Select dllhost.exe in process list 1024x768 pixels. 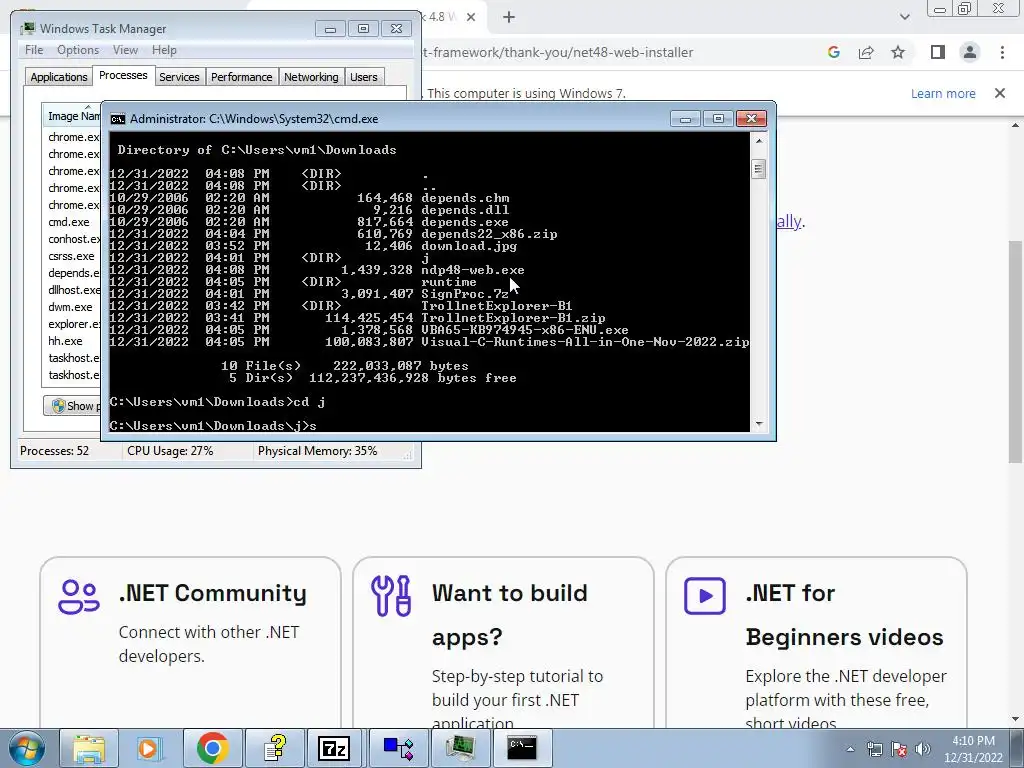click(x=74, y=290)
